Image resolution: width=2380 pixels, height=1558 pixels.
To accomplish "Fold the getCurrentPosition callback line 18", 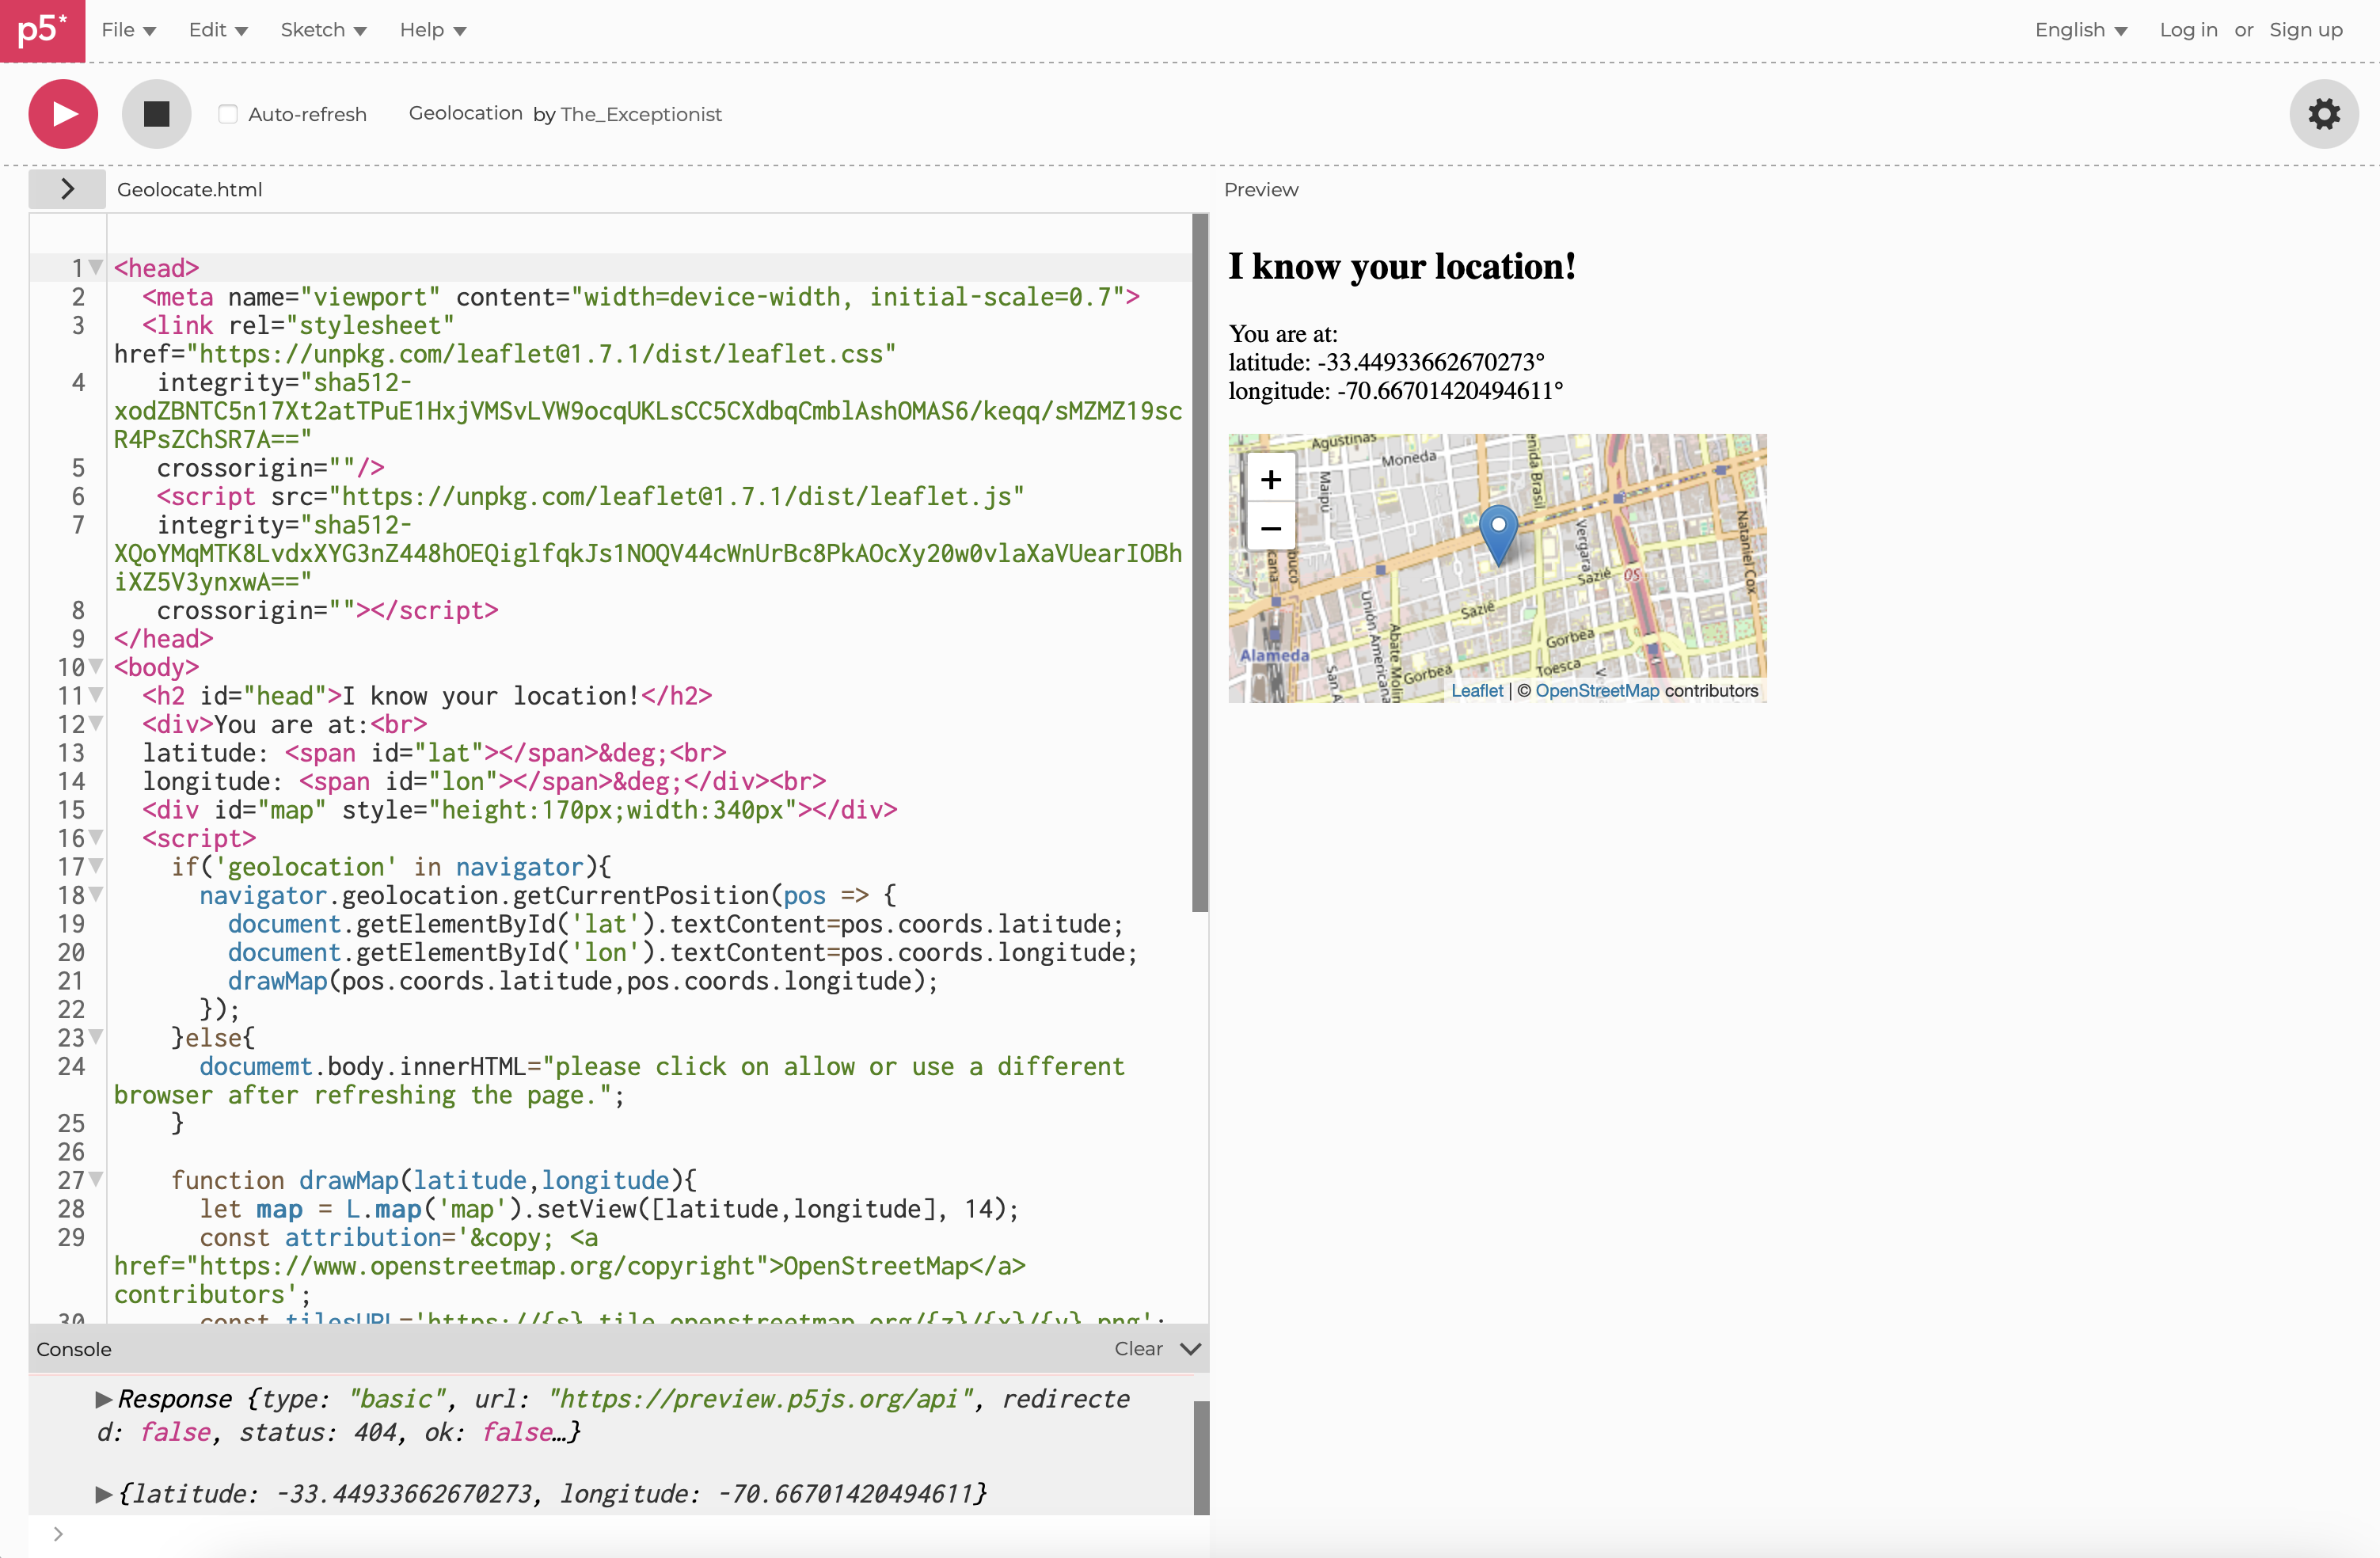I will tap(95, 894).
